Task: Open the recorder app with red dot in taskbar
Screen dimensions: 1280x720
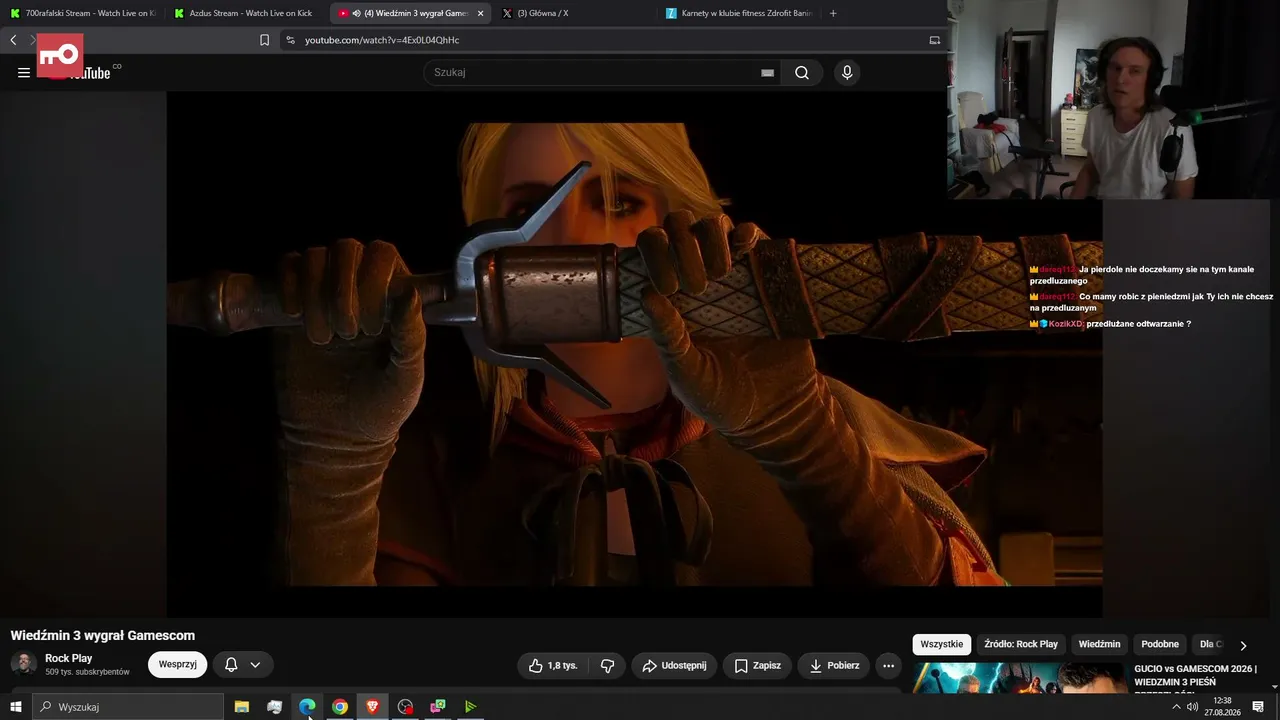Action: (x=405, y=707)
